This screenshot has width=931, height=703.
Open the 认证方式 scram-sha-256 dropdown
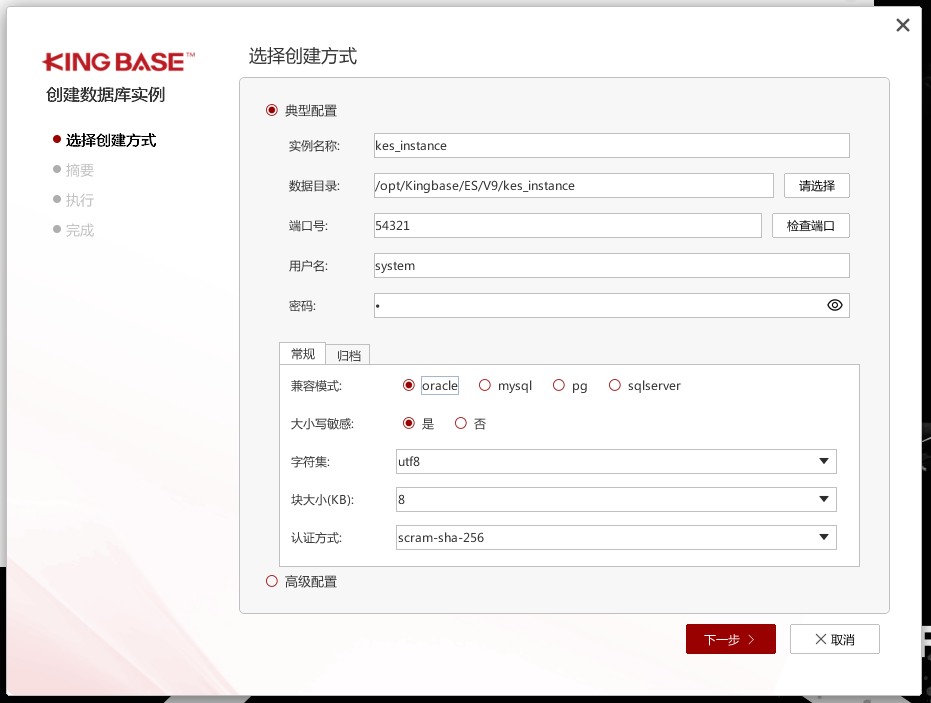616,537
